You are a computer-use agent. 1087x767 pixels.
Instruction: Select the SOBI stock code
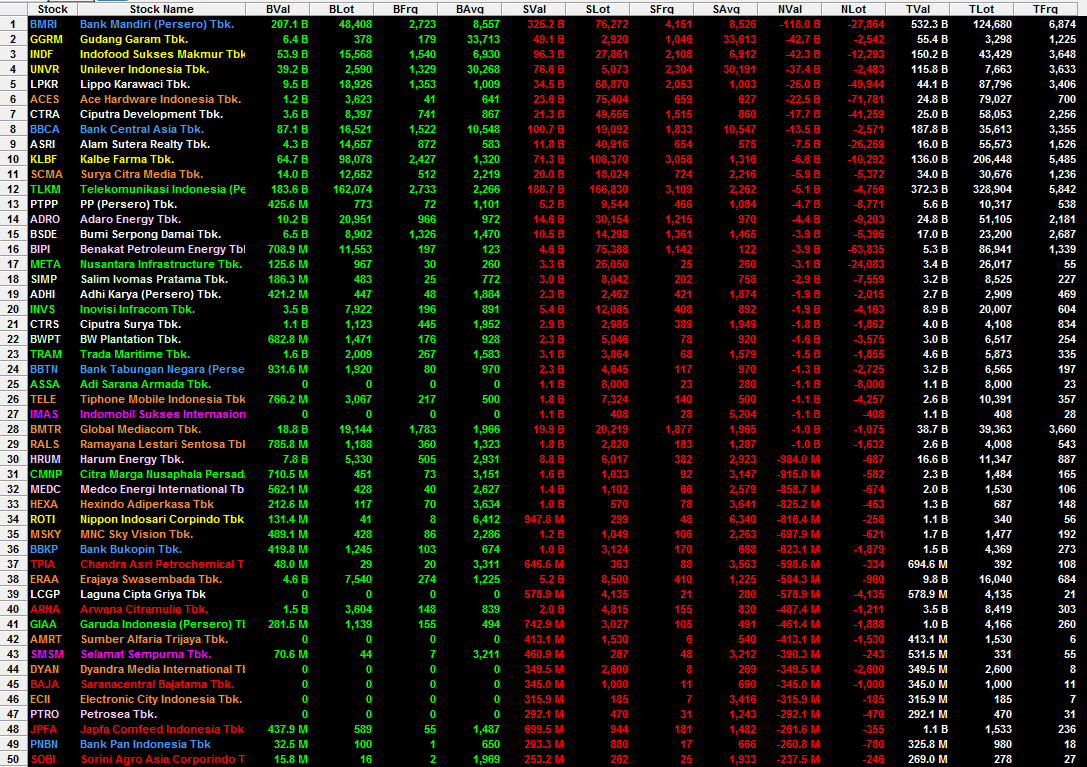click(x=43, y=760)
